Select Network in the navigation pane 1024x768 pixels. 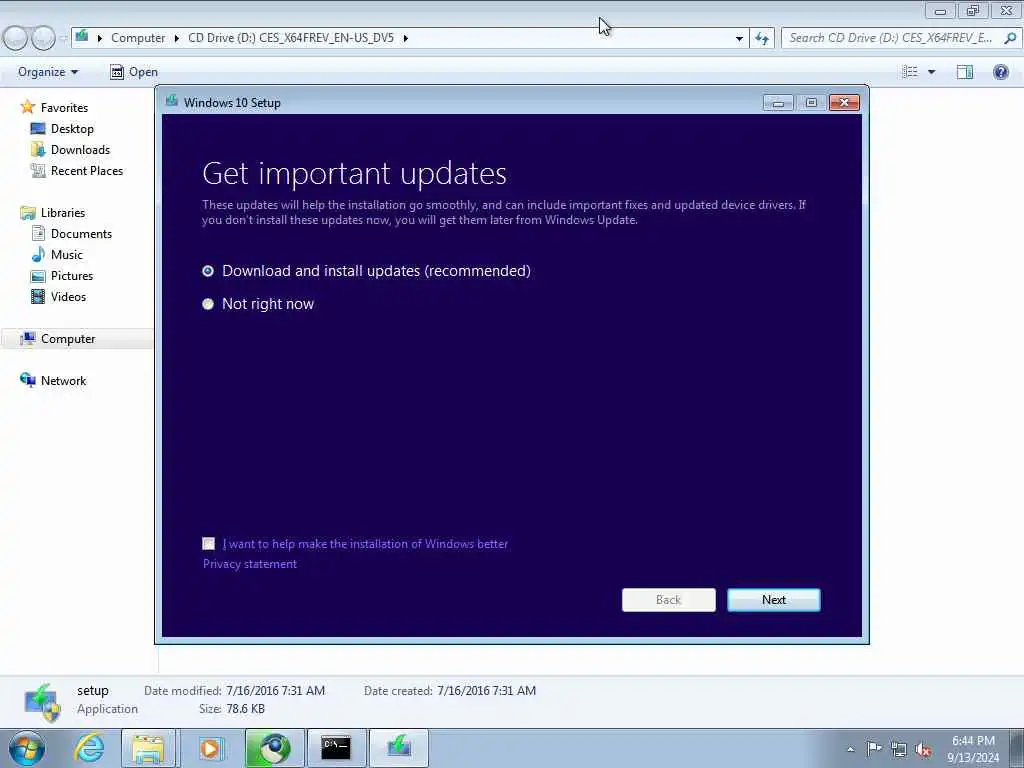[63, 380]
